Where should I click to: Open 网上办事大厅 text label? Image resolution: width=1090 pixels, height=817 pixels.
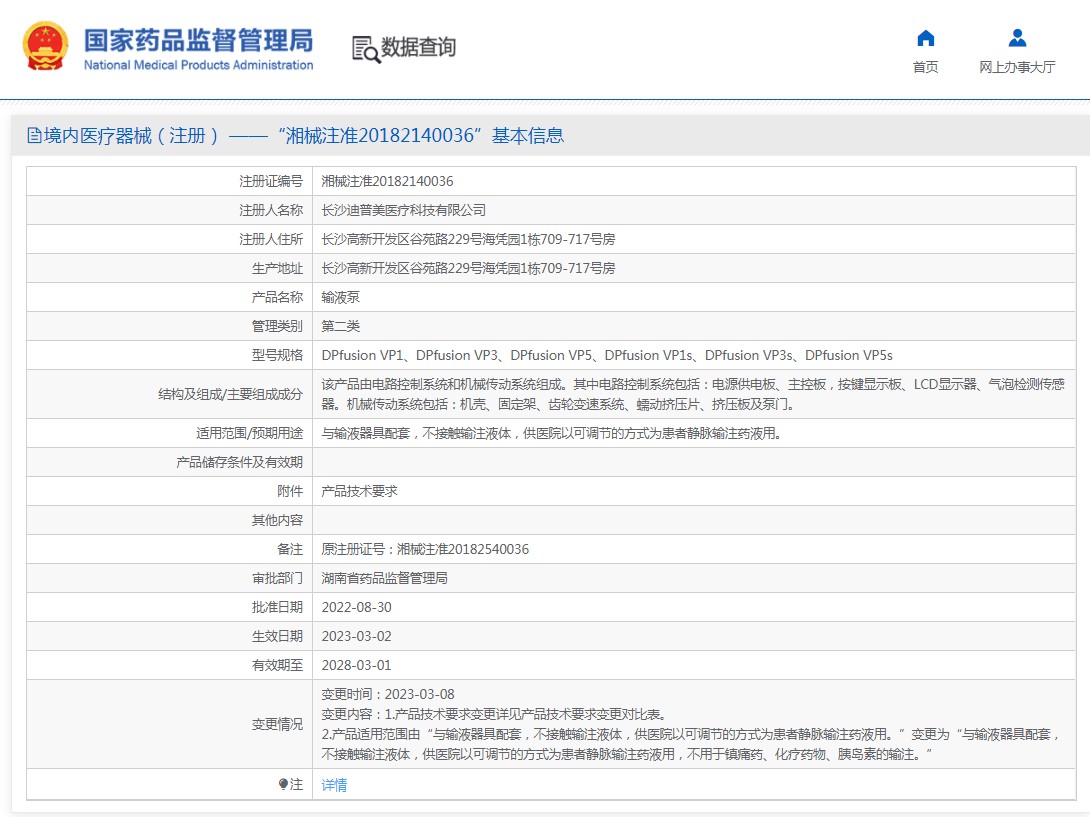coord(1017,67)
